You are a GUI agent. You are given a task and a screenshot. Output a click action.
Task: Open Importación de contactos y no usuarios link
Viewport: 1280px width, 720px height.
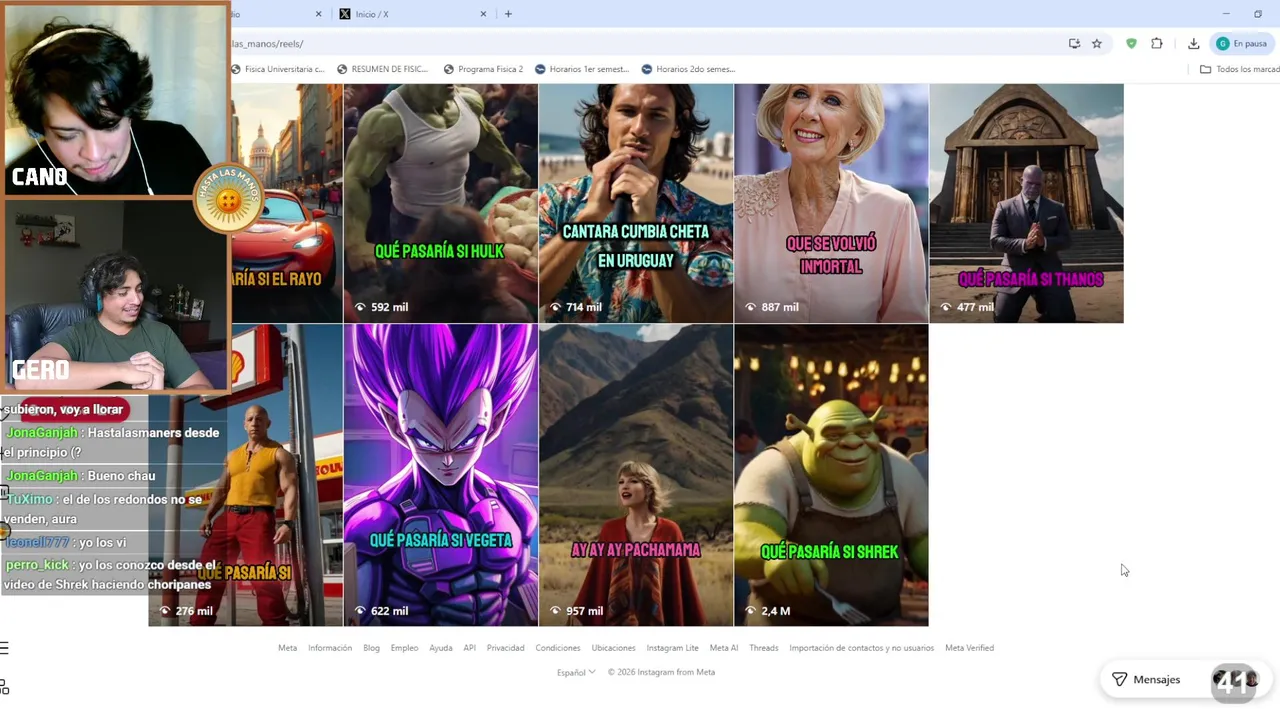[x=861, y=648]
